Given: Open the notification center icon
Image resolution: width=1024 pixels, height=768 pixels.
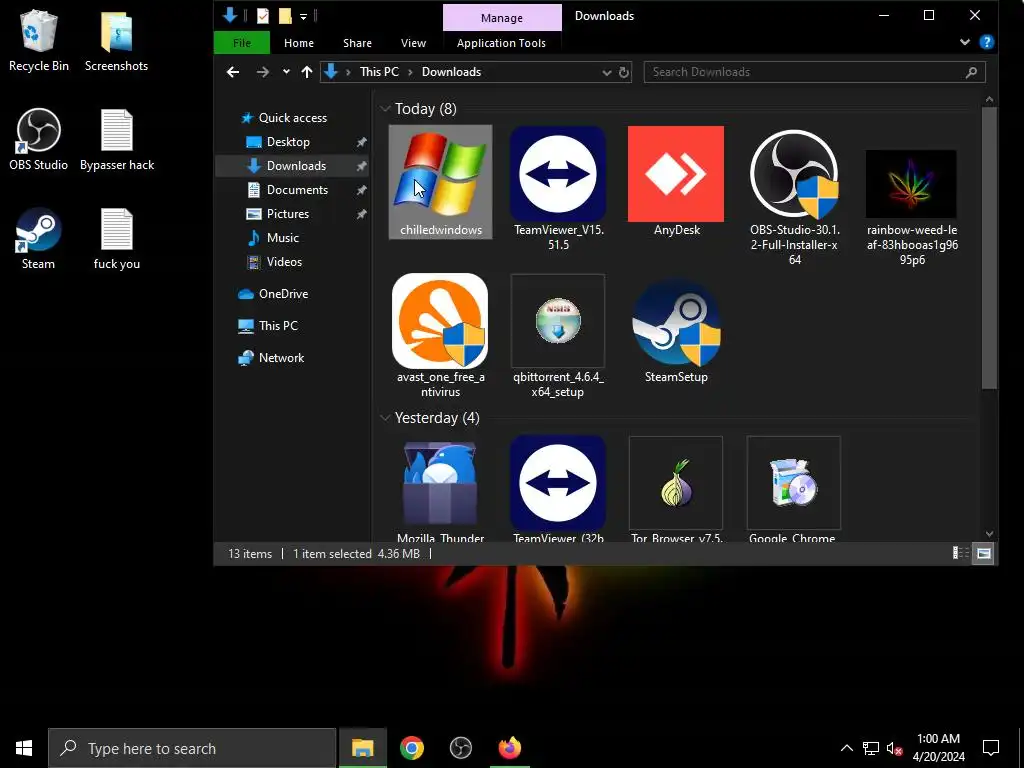Looking at the screenshot, I should 991,748.
